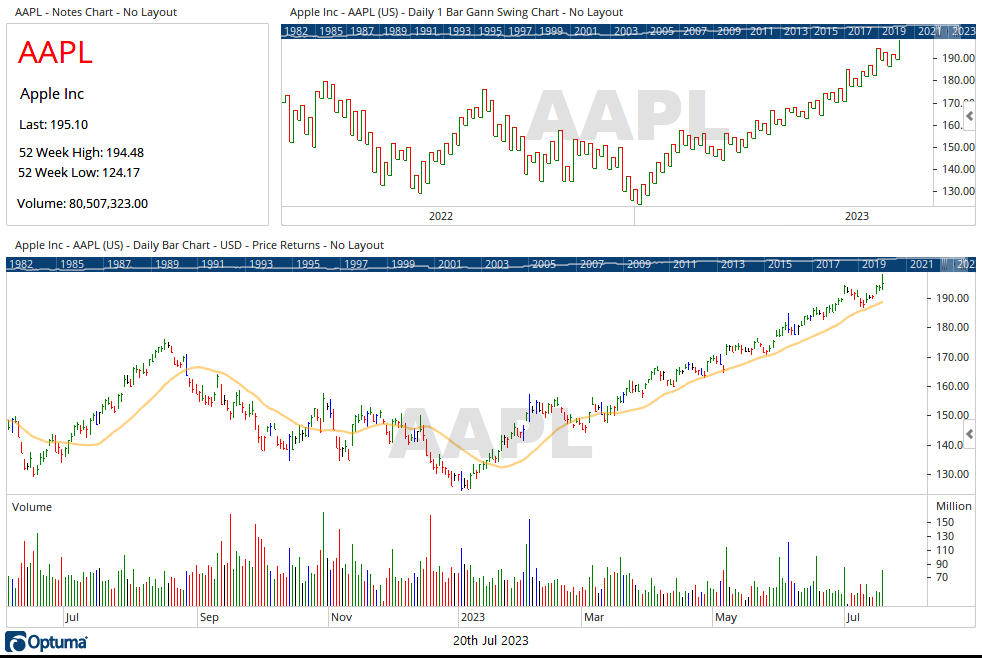
Task: Click the Apple Inc company name
Action: (x=52, y=94)
